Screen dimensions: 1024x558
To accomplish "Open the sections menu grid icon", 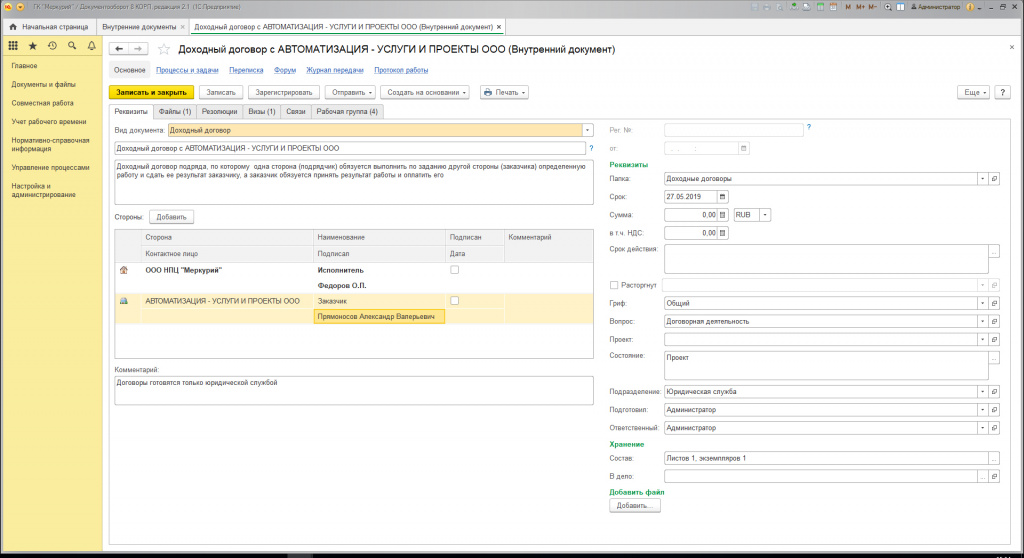I will pos(13,46).
